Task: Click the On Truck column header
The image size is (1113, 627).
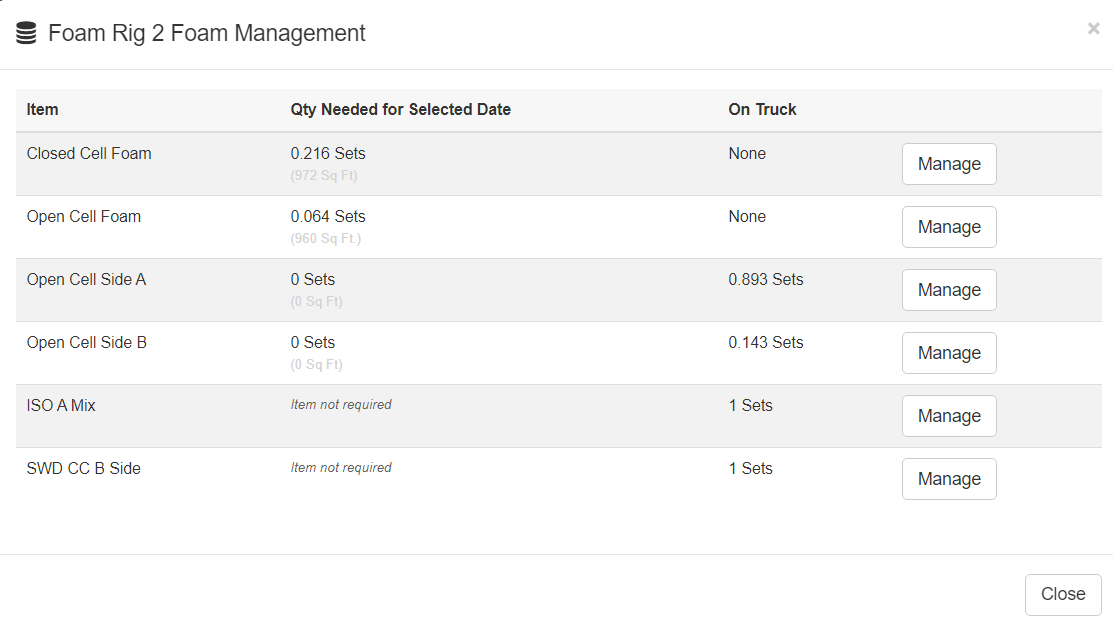Action: tap(762, 110)
